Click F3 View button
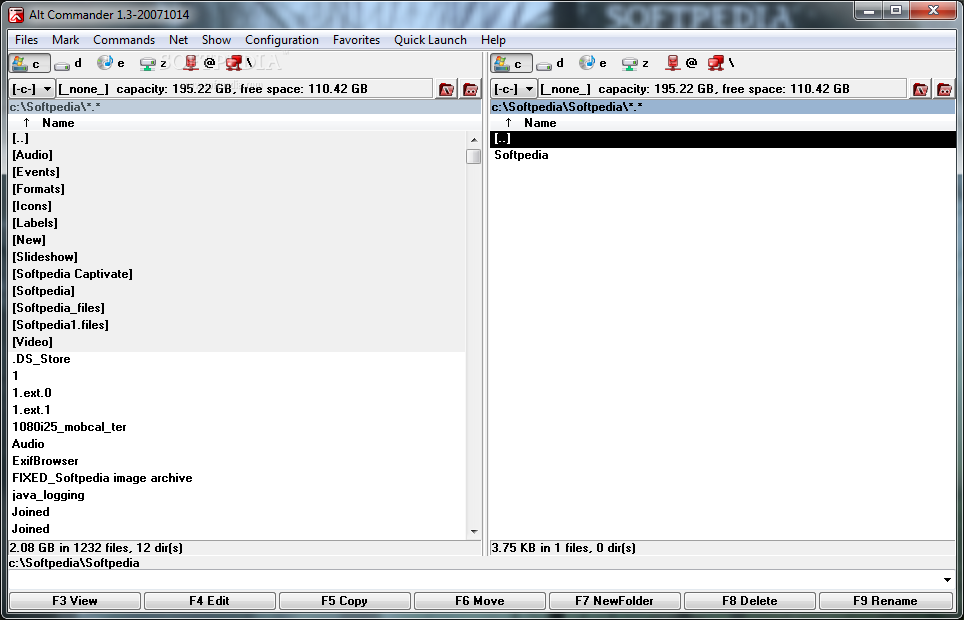 [75, 601]
